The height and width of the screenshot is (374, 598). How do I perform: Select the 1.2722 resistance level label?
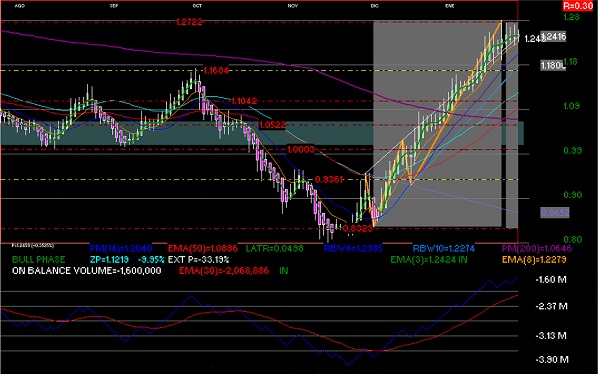(189, 22)
